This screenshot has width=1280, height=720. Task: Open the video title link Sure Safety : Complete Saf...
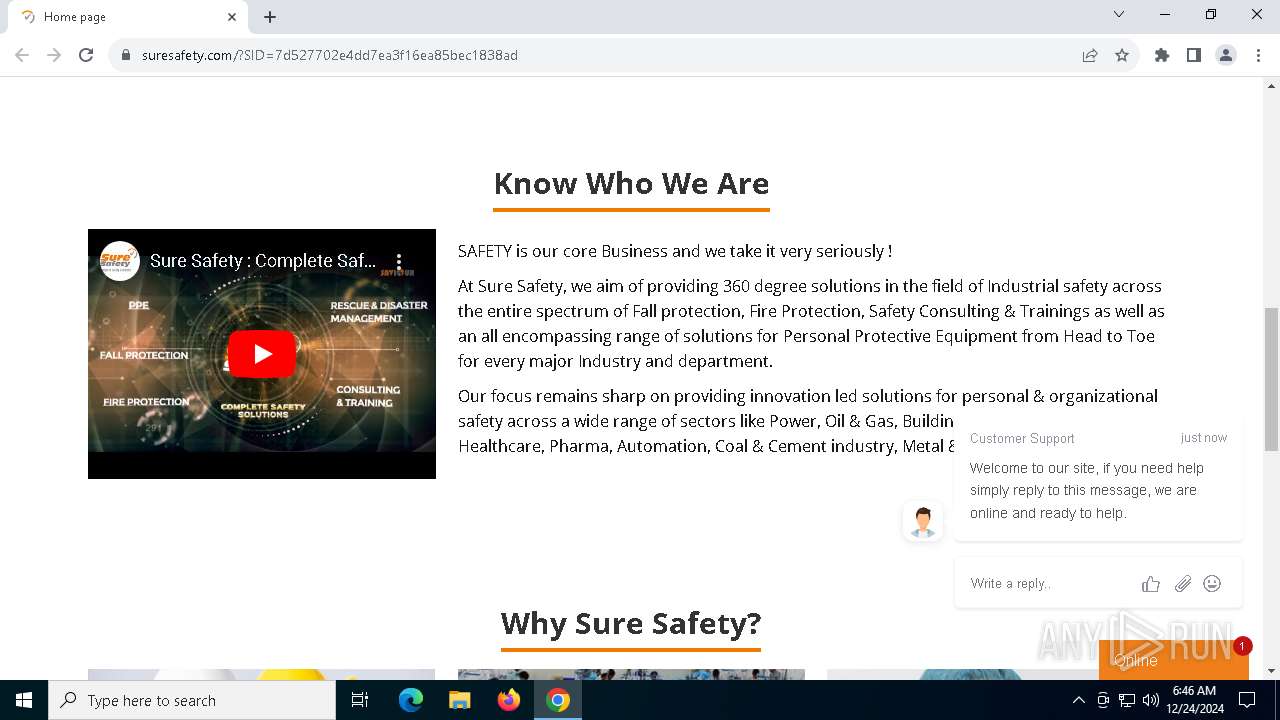tap(263, 261)
